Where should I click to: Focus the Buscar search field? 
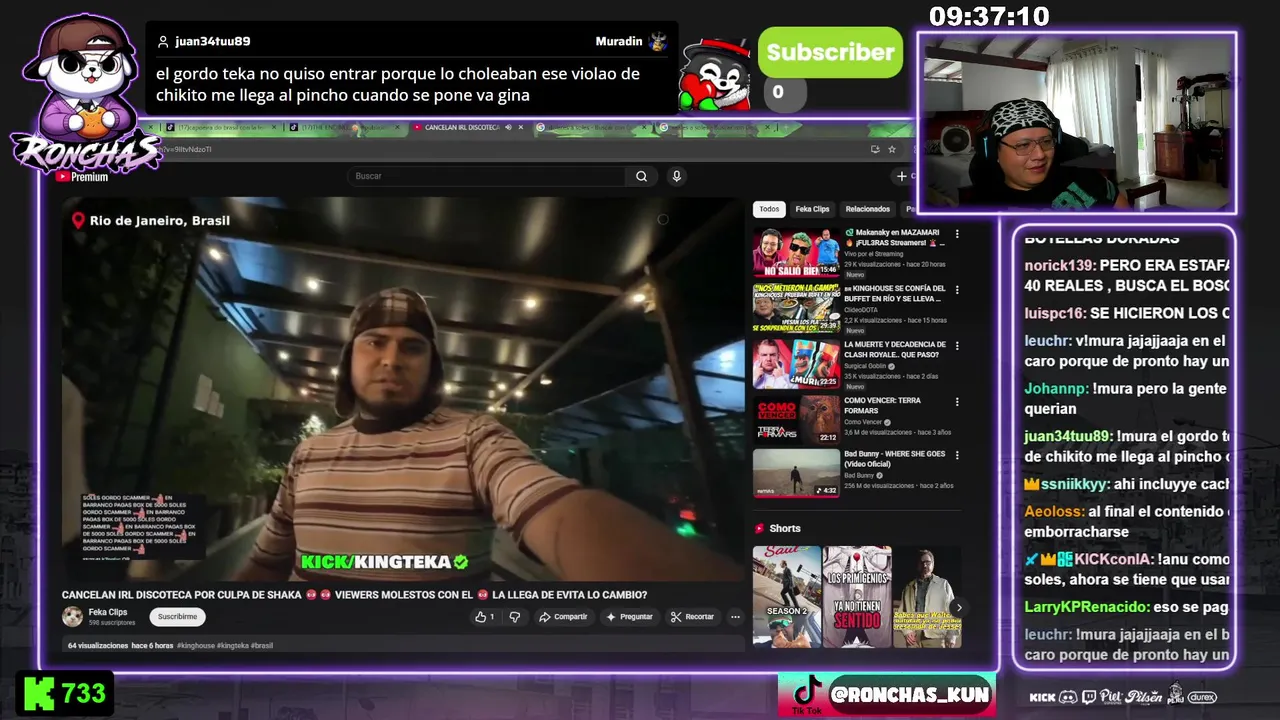(487, 176)
